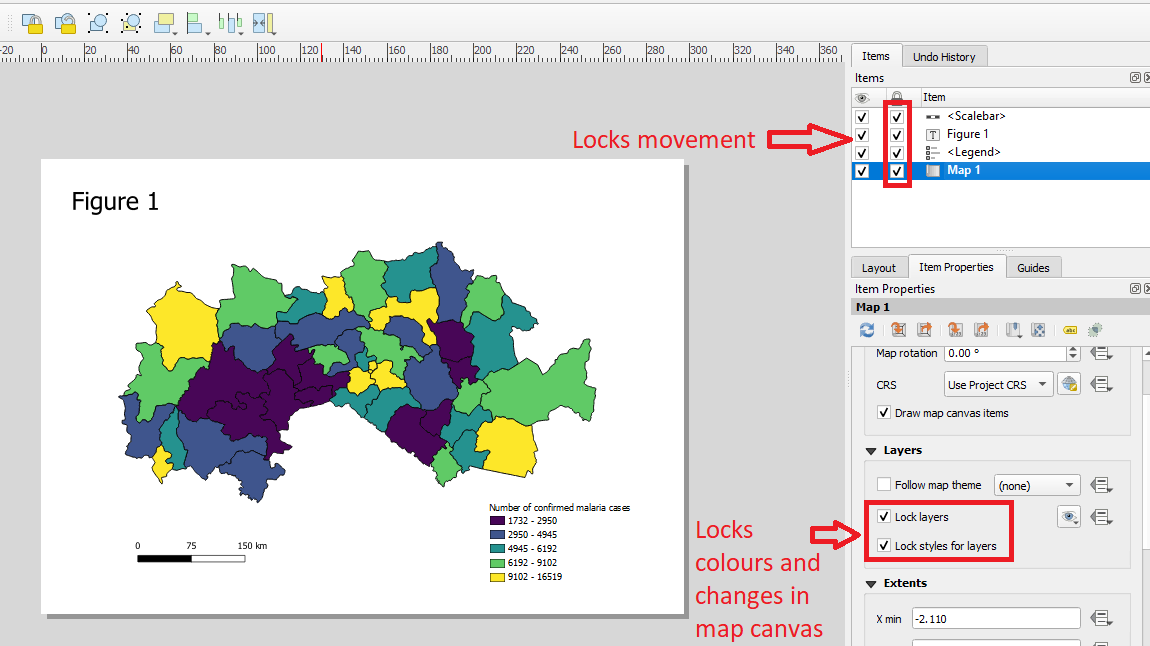The image size is (1150, 646).
Task: Click data-defined override icon for CRS
Action: coord(1101,384)
